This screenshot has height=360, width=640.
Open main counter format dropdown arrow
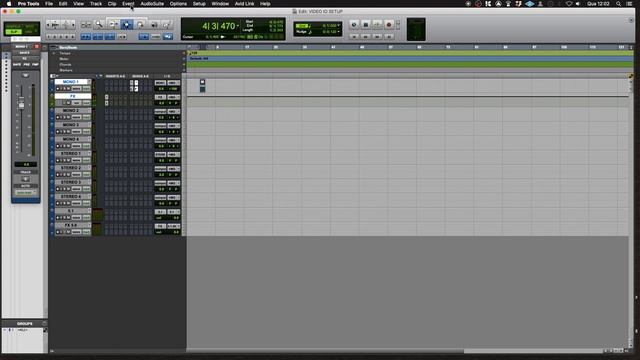coord(238,26)
